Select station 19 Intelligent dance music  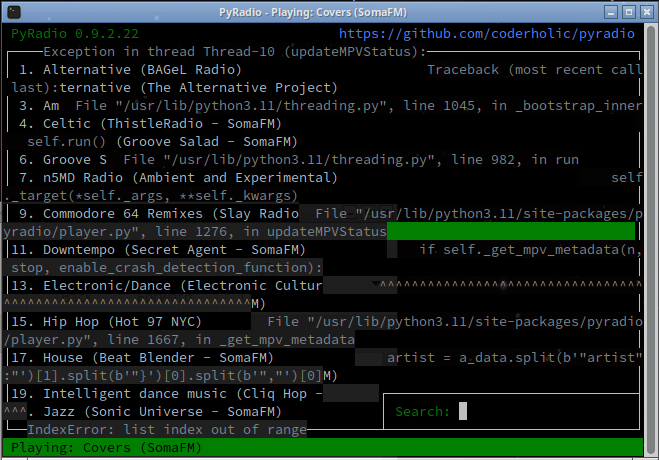pyautogui.click(x=166, y=394)
